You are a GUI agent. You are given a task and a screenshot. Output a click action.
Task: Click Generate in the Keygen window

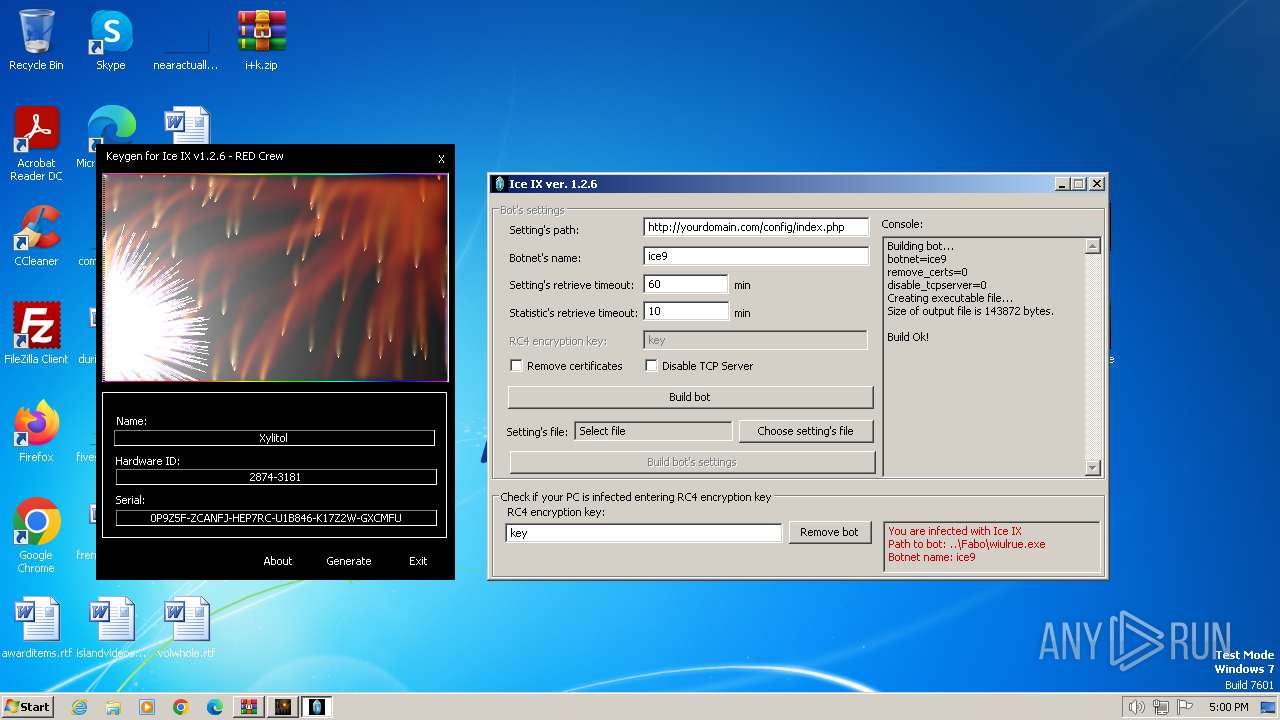pyautogui.click(x=349, y=561)
